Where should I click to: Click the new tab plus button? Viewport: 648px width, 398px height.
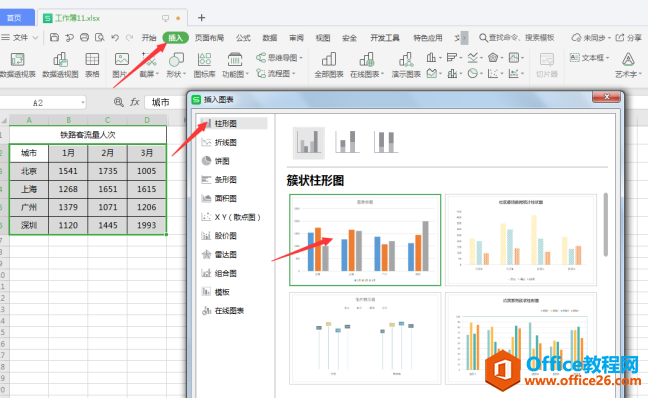coord(201,18)
